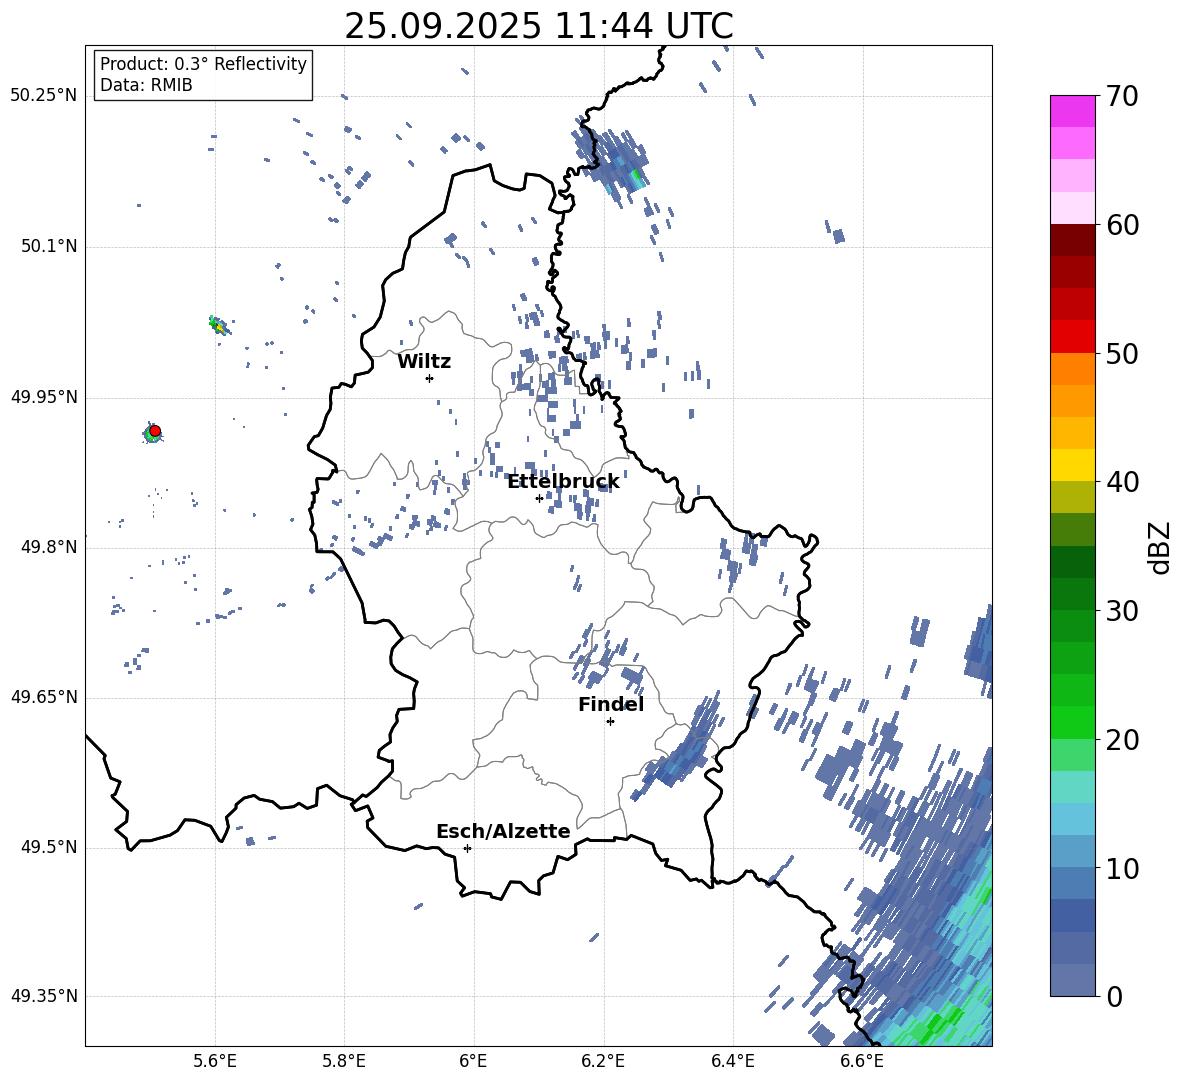Click the Product: 0.3° Reflectivity label
Screen dimensions: 1184x1081
(203, 63)
